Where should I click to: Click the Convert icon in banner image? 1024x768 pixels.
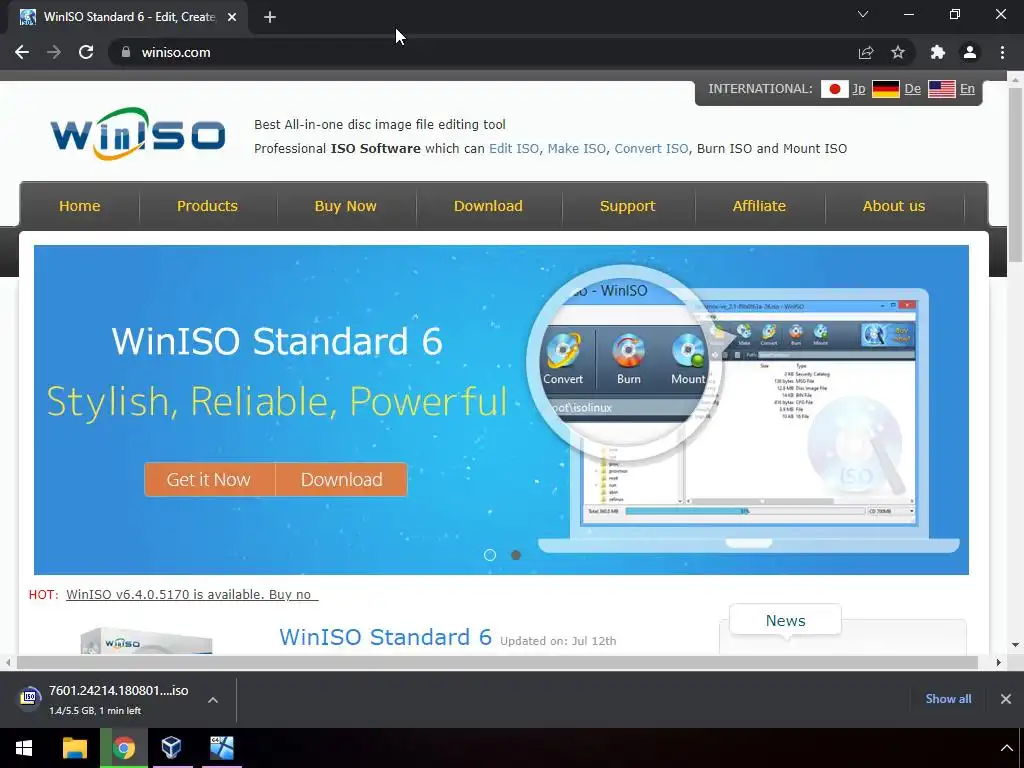(563, 359)
